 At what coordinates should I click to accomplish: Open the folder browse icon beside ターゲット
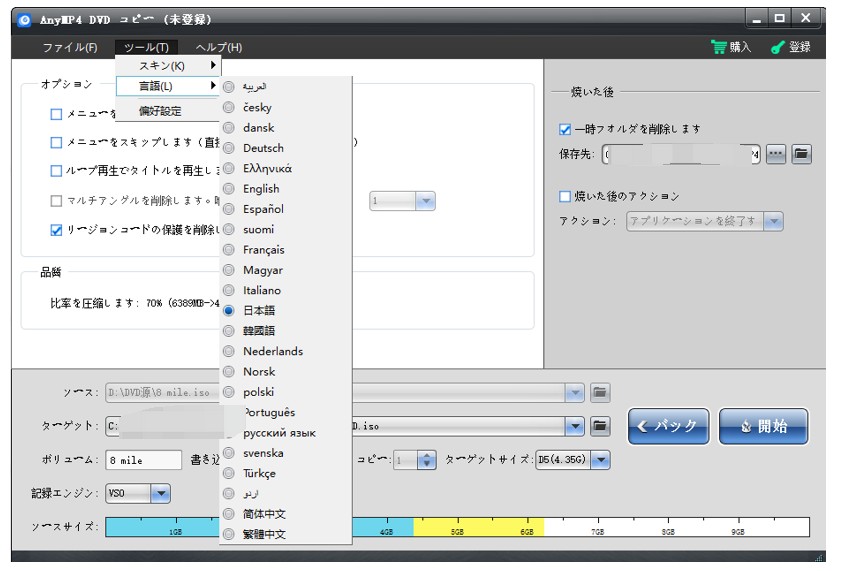click(600, 426)
